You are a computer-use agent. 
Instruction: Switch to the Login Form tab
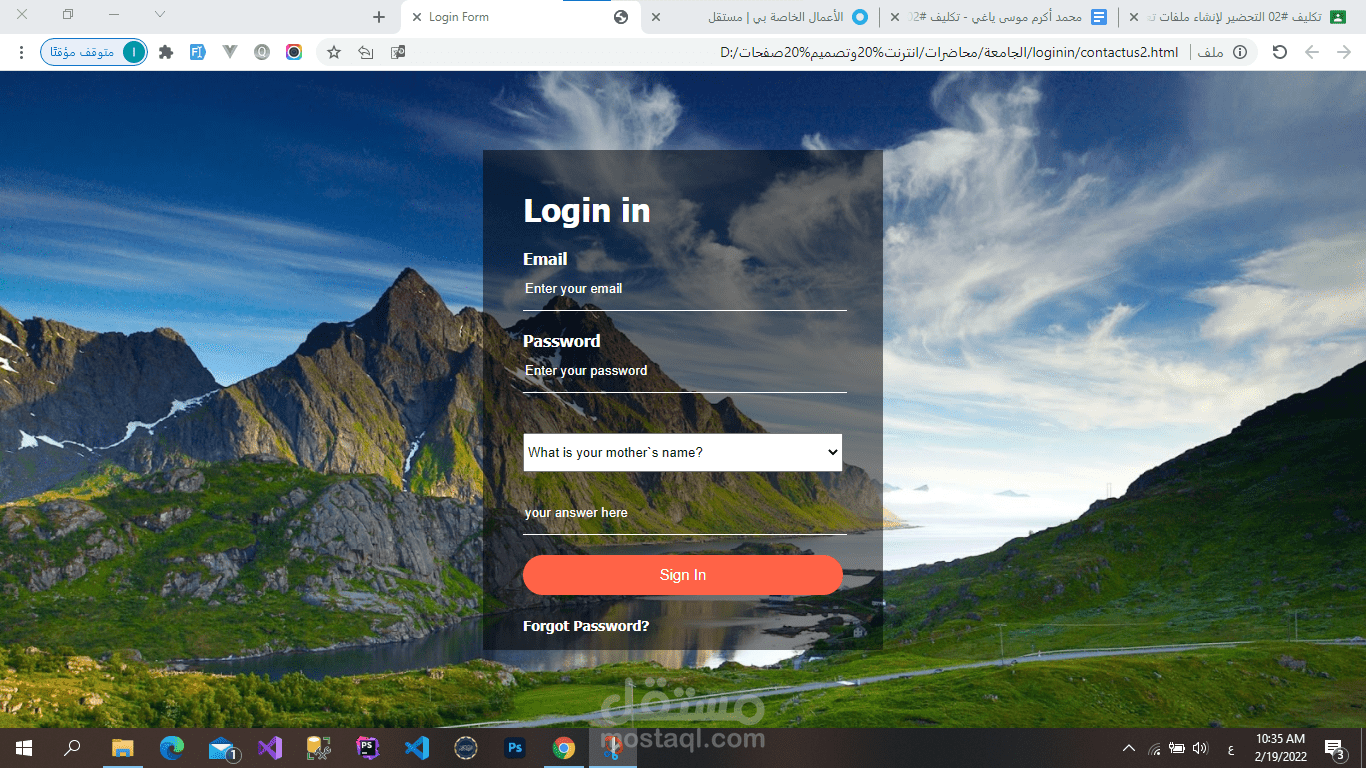520,17
